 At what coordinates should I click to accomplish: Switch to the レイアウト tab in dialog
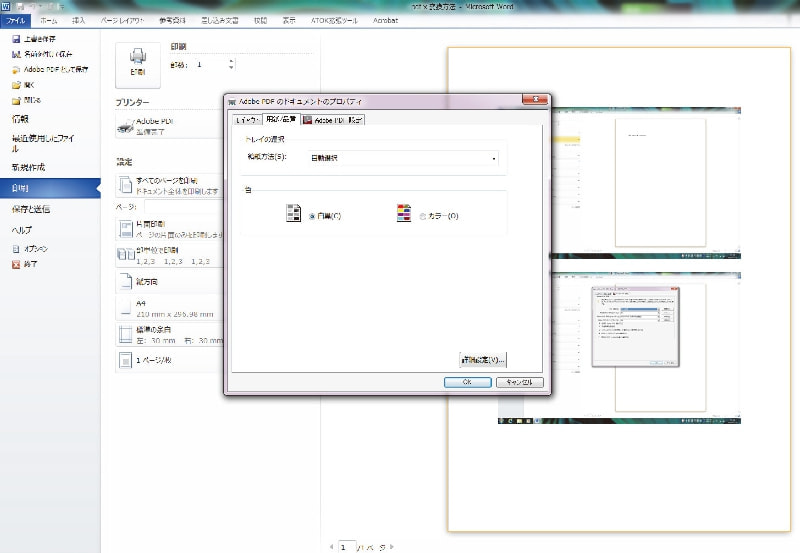coord(247,120)
